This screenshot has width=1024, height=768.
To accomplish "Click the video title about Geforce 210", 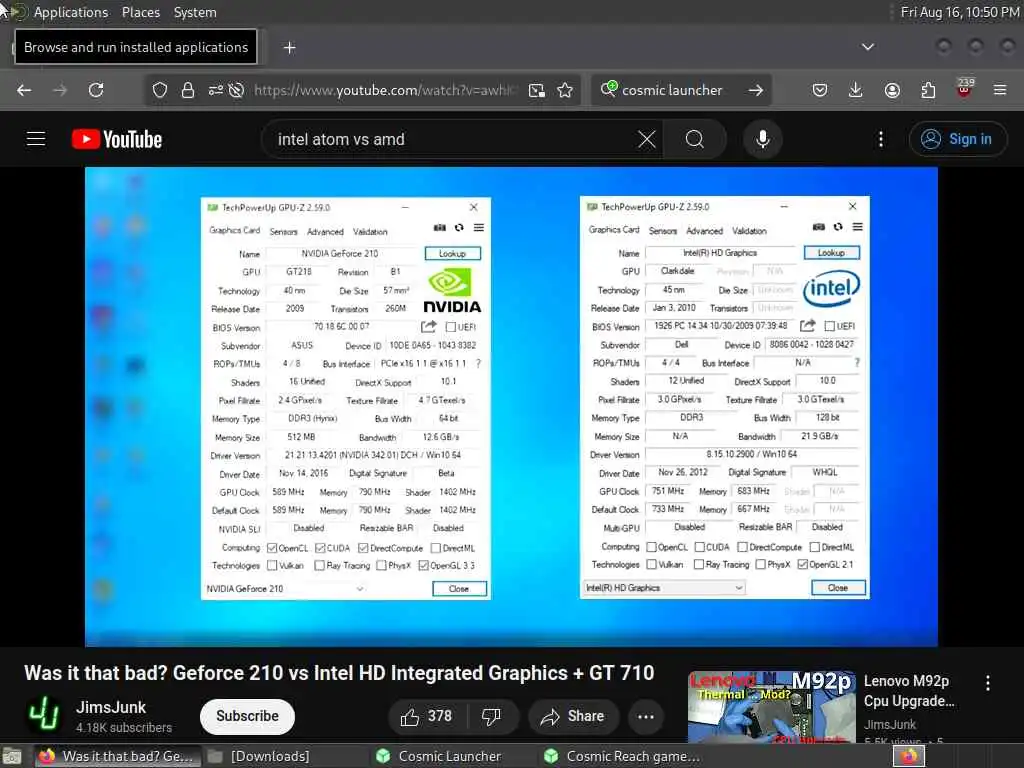I will point(339,673).
